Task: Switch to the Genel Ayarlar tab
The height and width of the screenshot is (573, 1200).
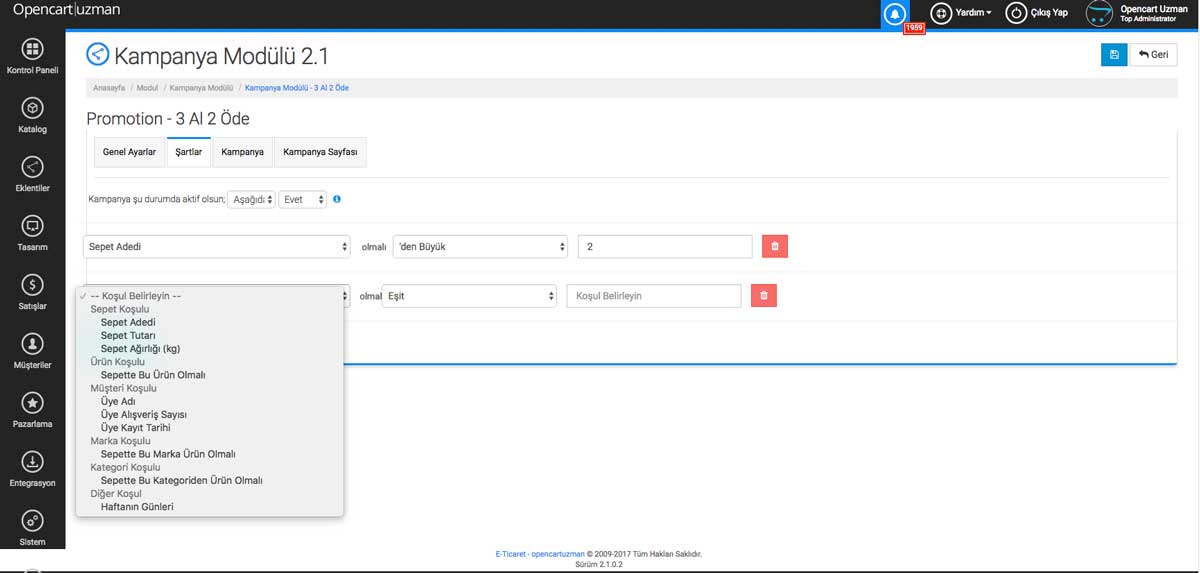Action: [x=129, y=152]
